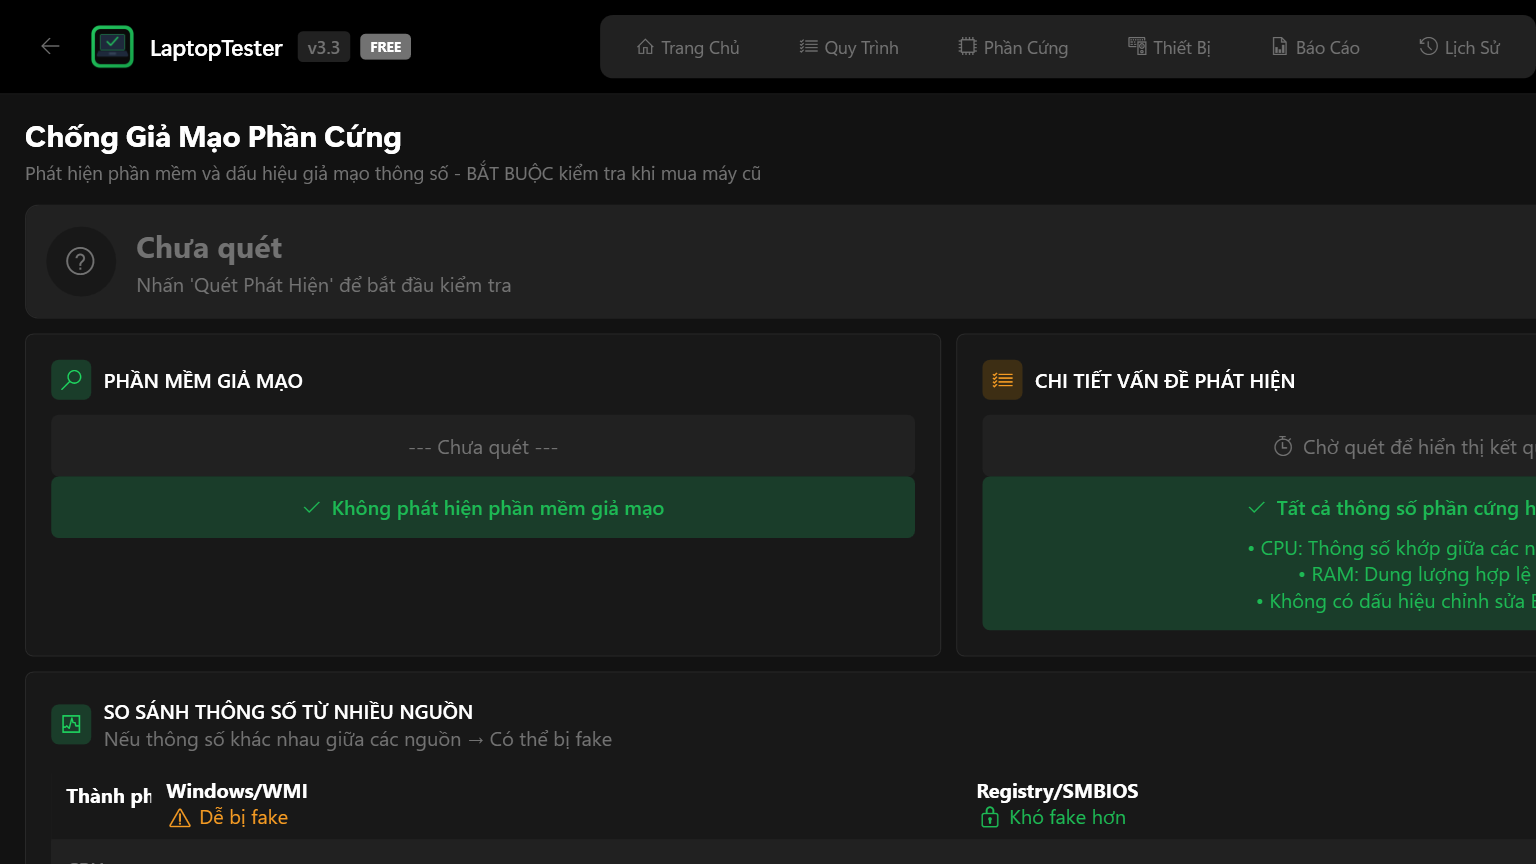Image resolution: width=1536 pixels, height=864 pixels.
Task: Click the chart icon beside So Sánh Thông Số
Action: 71,724
